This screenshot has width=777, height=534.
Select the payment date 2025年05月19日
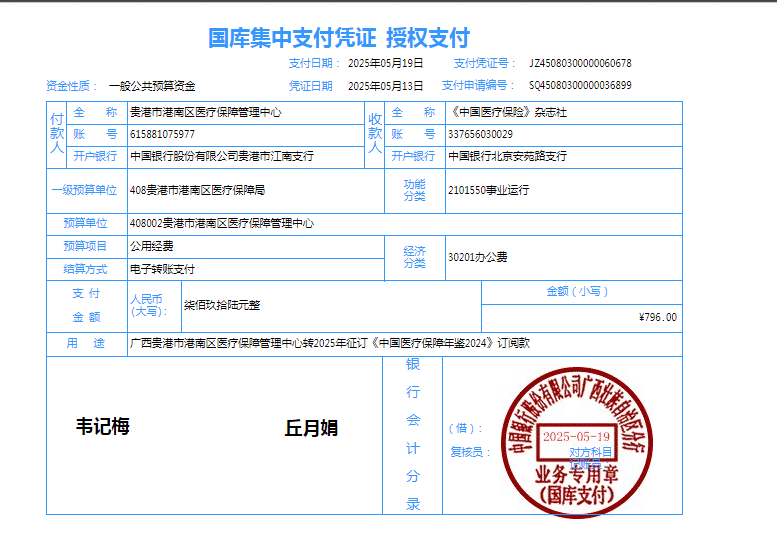pos(386,63)
